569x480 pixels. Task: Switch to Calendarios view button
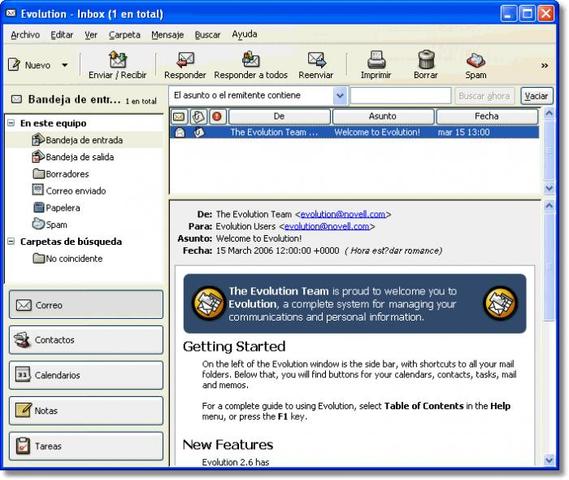[x=86, y=375]
